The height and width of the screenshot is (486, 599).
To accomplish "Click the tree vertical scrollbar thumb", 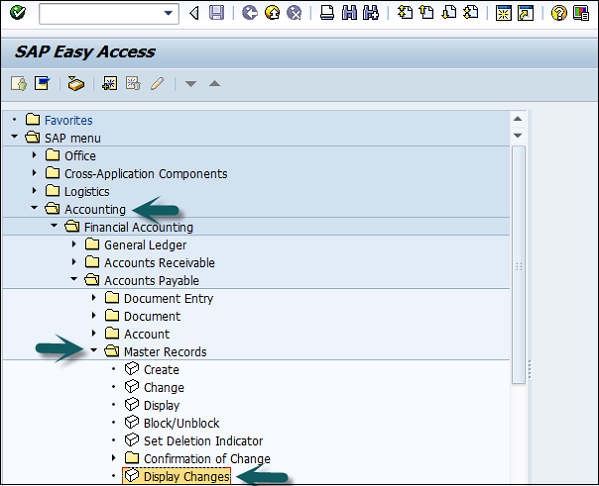I will [x=518, y=264].
